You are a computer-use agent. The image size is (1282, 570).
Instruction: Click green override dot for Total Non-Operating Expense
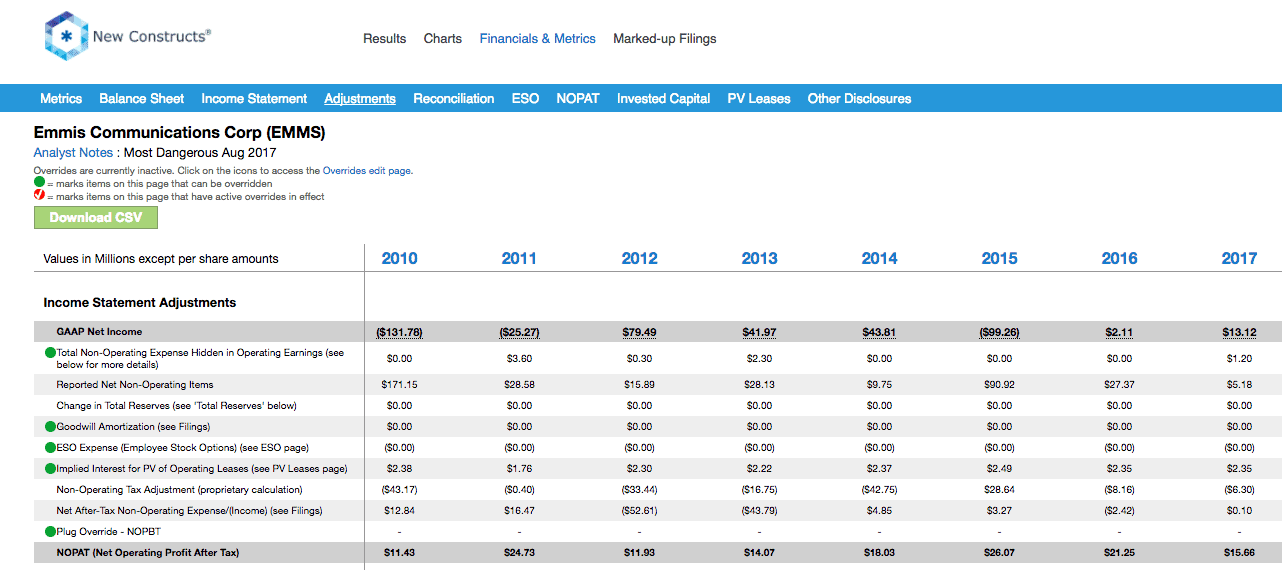pos(50,353)
